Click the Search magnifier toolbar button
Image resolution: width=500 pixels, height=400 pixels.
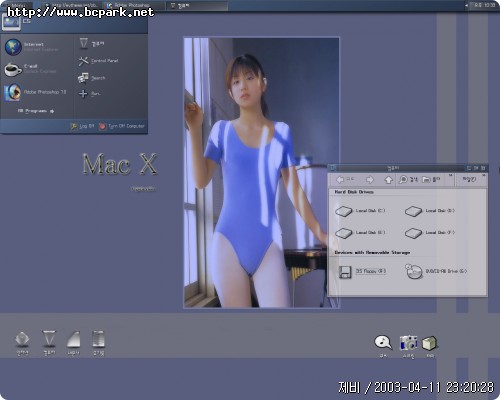click(x=408, y=180)
